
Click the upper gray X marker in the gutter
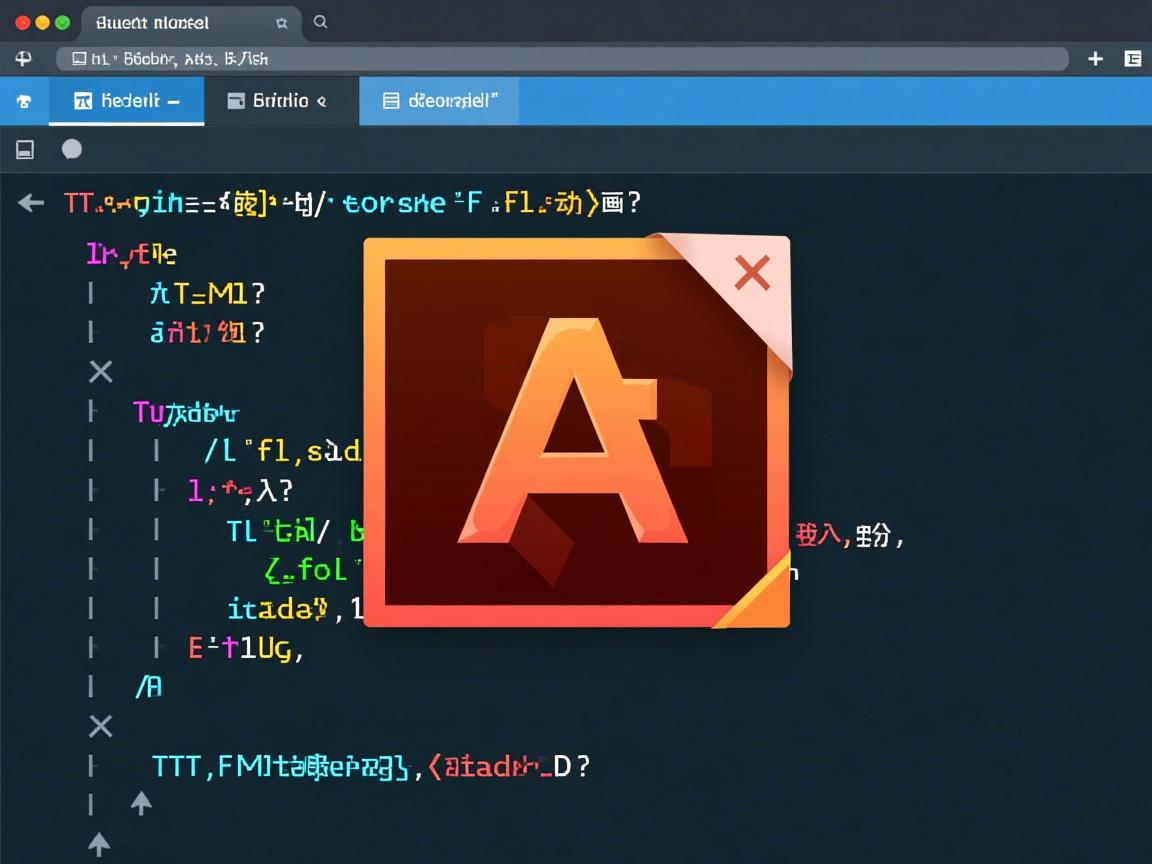pos(100,372)
